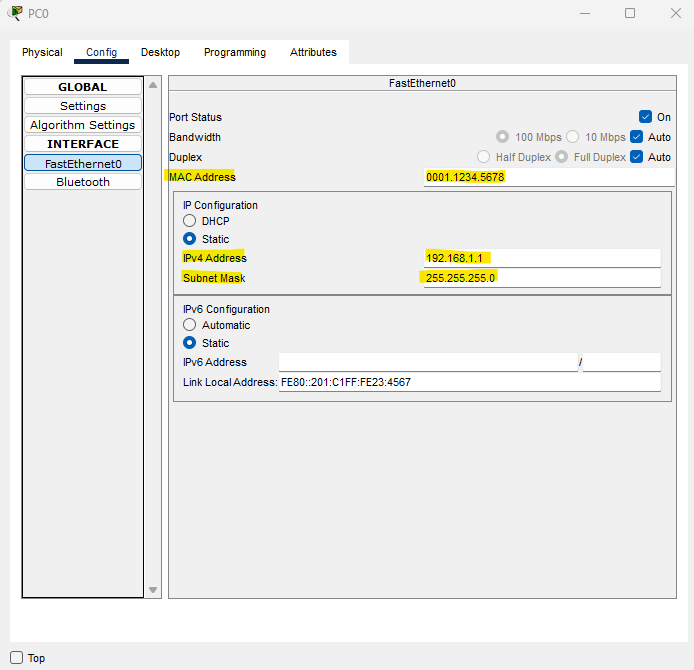Click the IPv6 Configuration heading
694x670 pixels.
click(226, 309)
